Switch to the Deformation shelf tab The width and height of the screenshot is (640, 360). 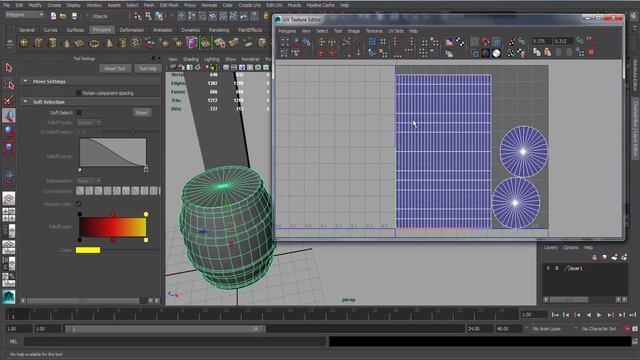[132, 30]
